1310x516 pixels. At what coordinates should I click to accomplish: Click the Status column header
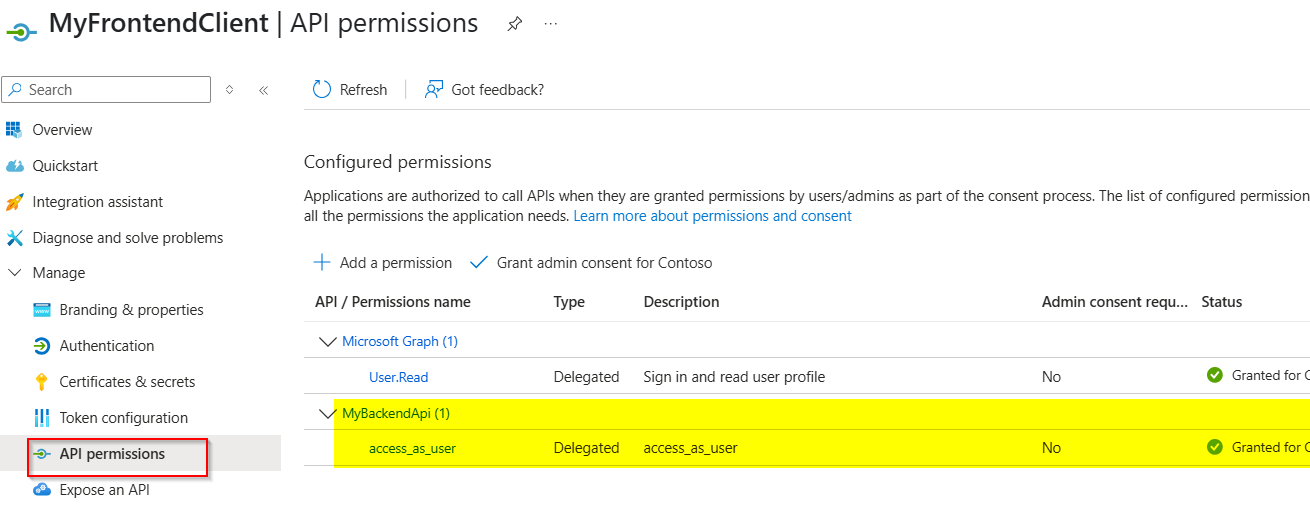(1222, 302)
